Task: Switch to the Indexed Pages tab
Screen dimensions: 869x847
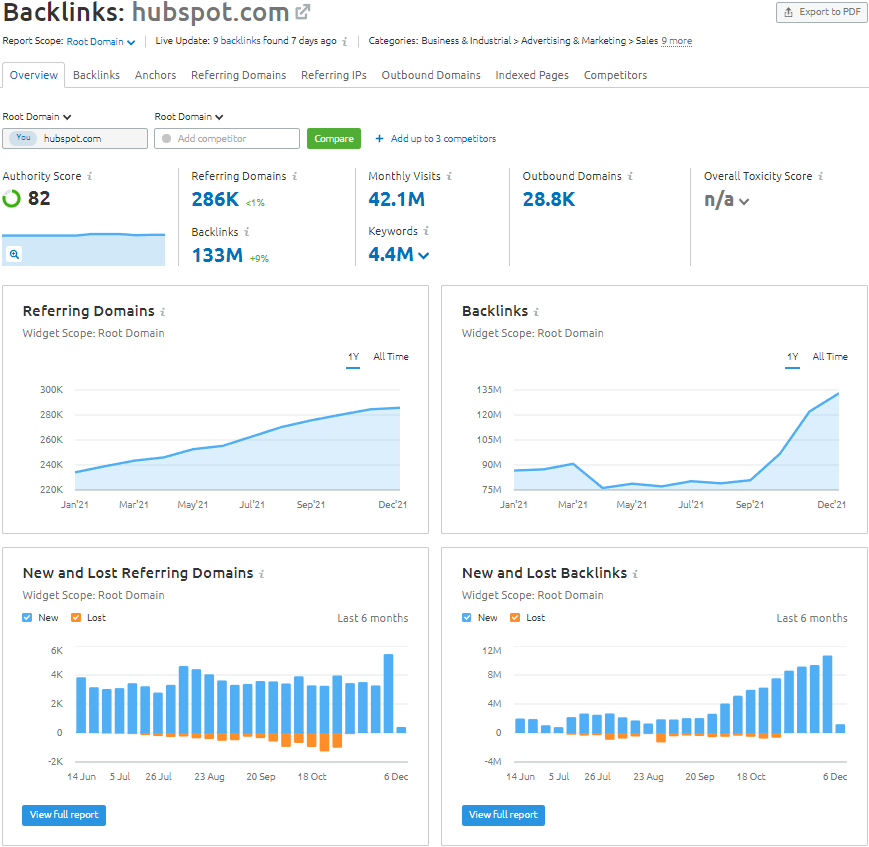Action: coord(532,75)
